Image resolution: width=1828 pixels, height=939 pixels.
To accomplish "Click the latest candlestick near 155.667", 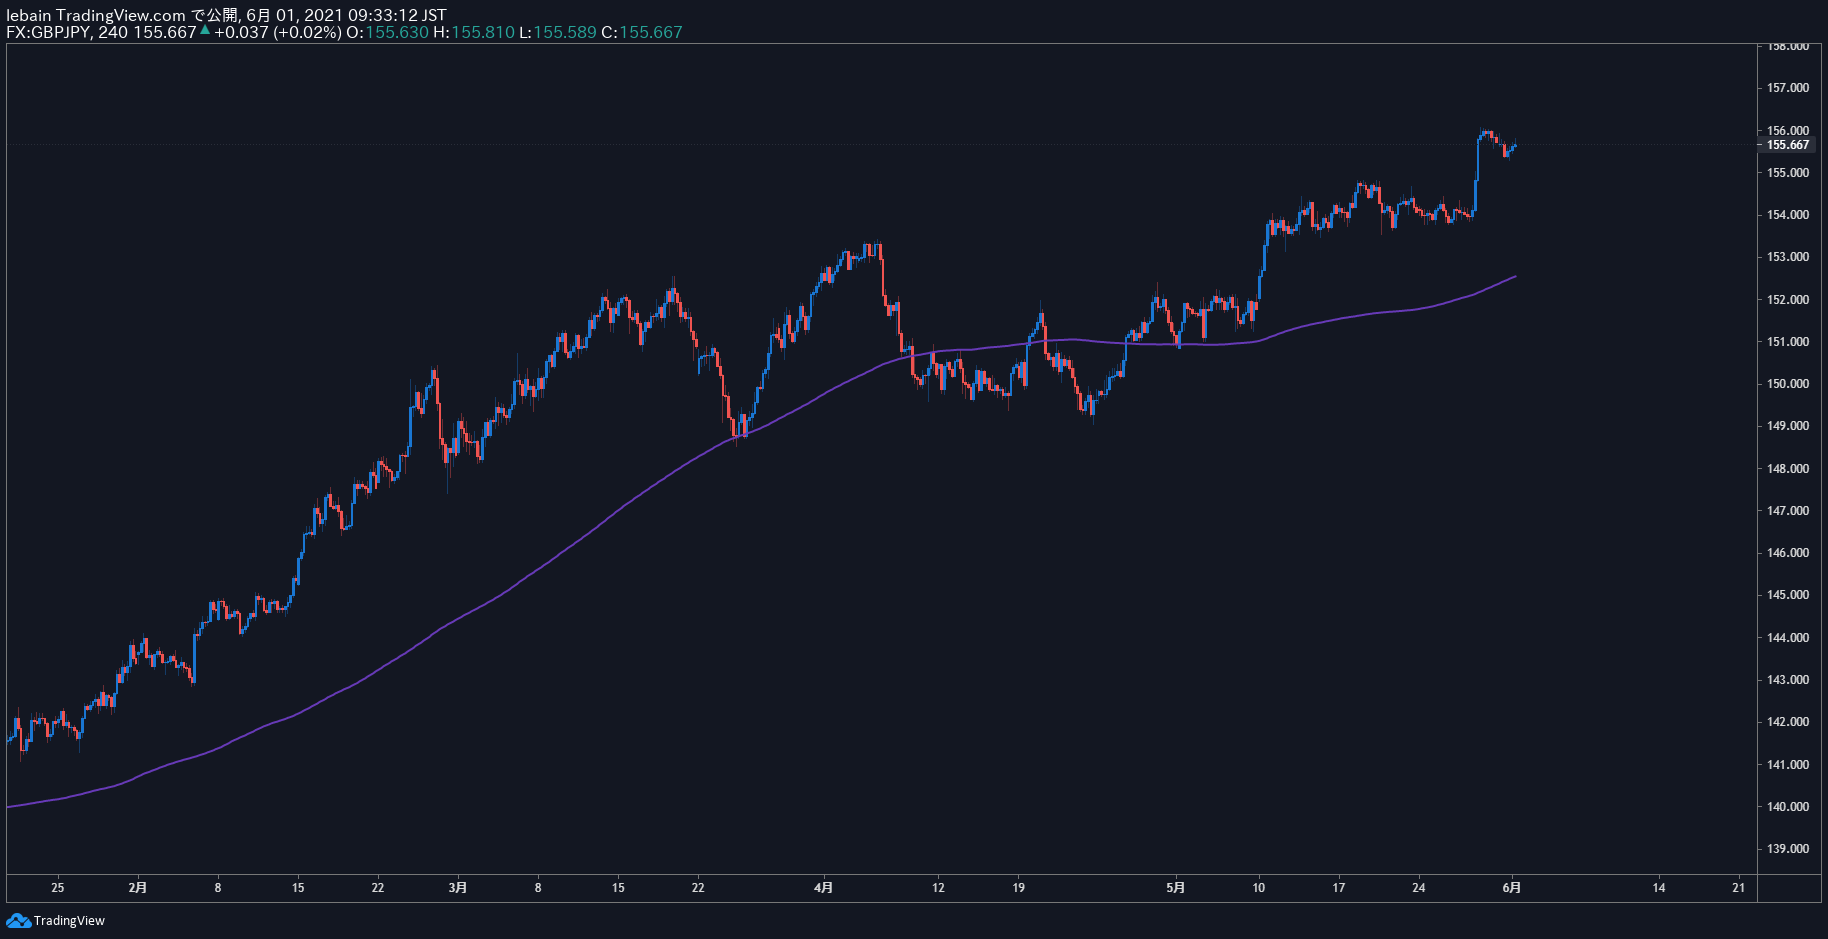I will click(1514, 146).
